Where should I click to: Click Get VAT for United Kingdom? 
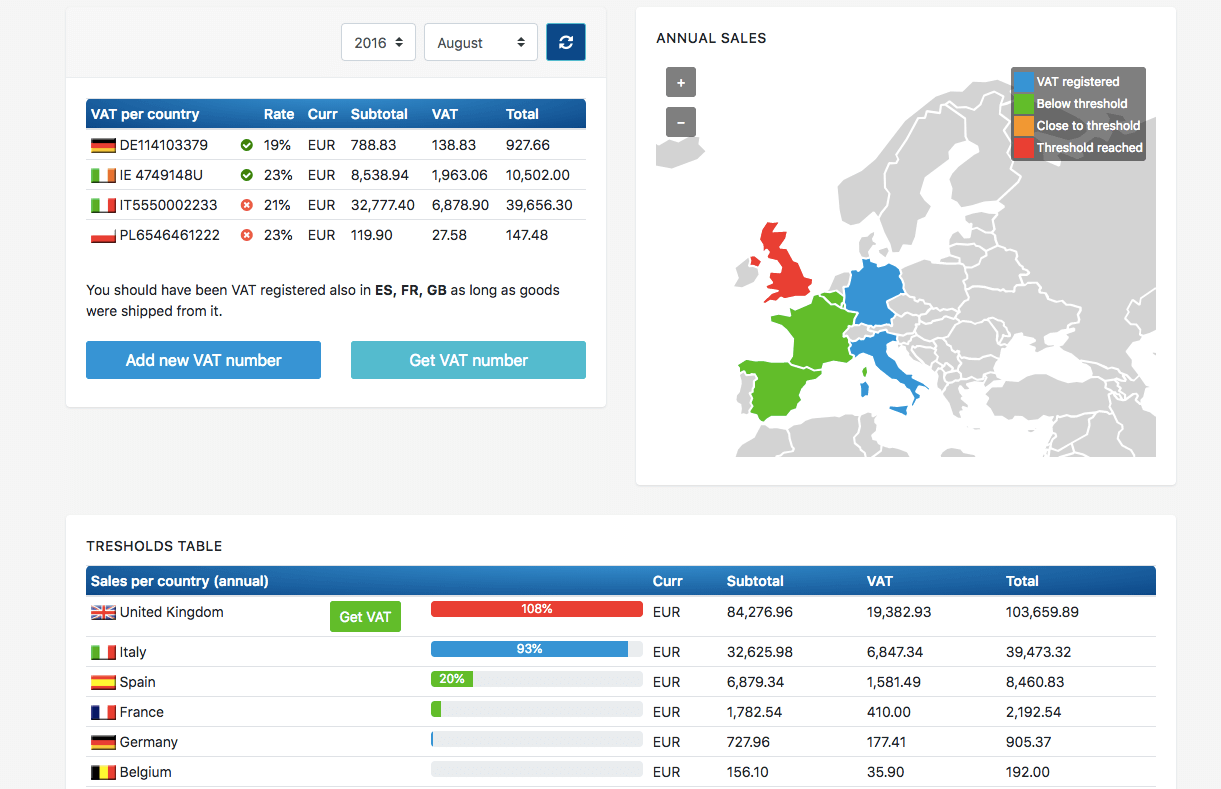click(x=365, y=617)
